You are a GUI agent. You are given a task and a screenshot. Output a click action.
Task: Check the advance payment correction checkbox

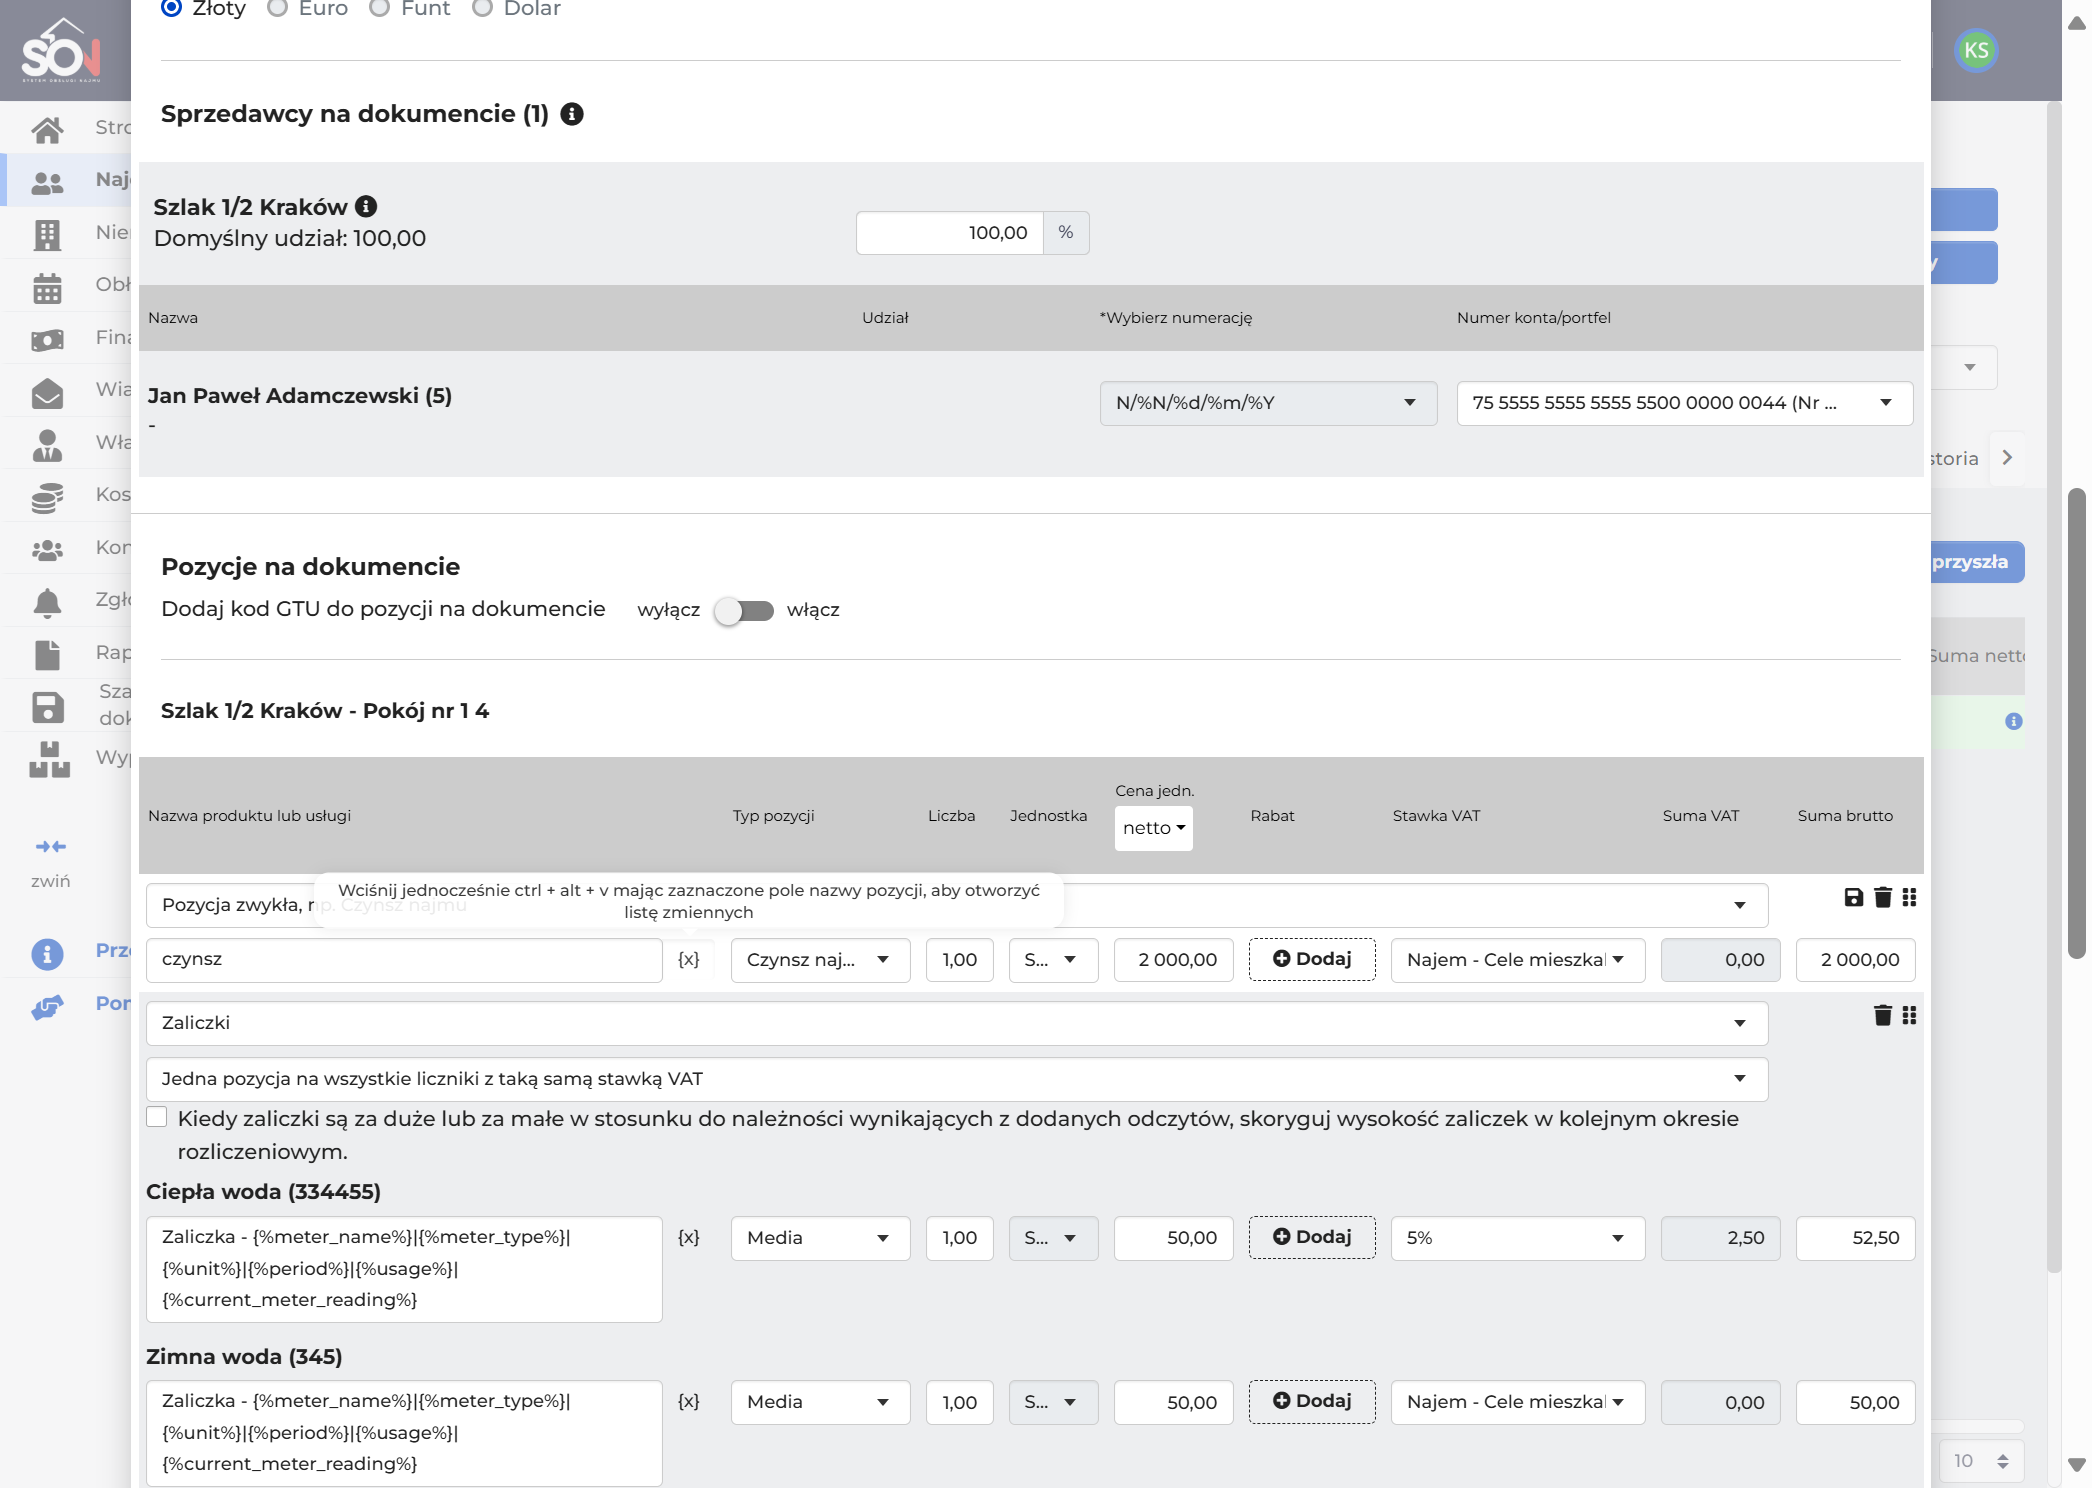(x=157, y=1117)
